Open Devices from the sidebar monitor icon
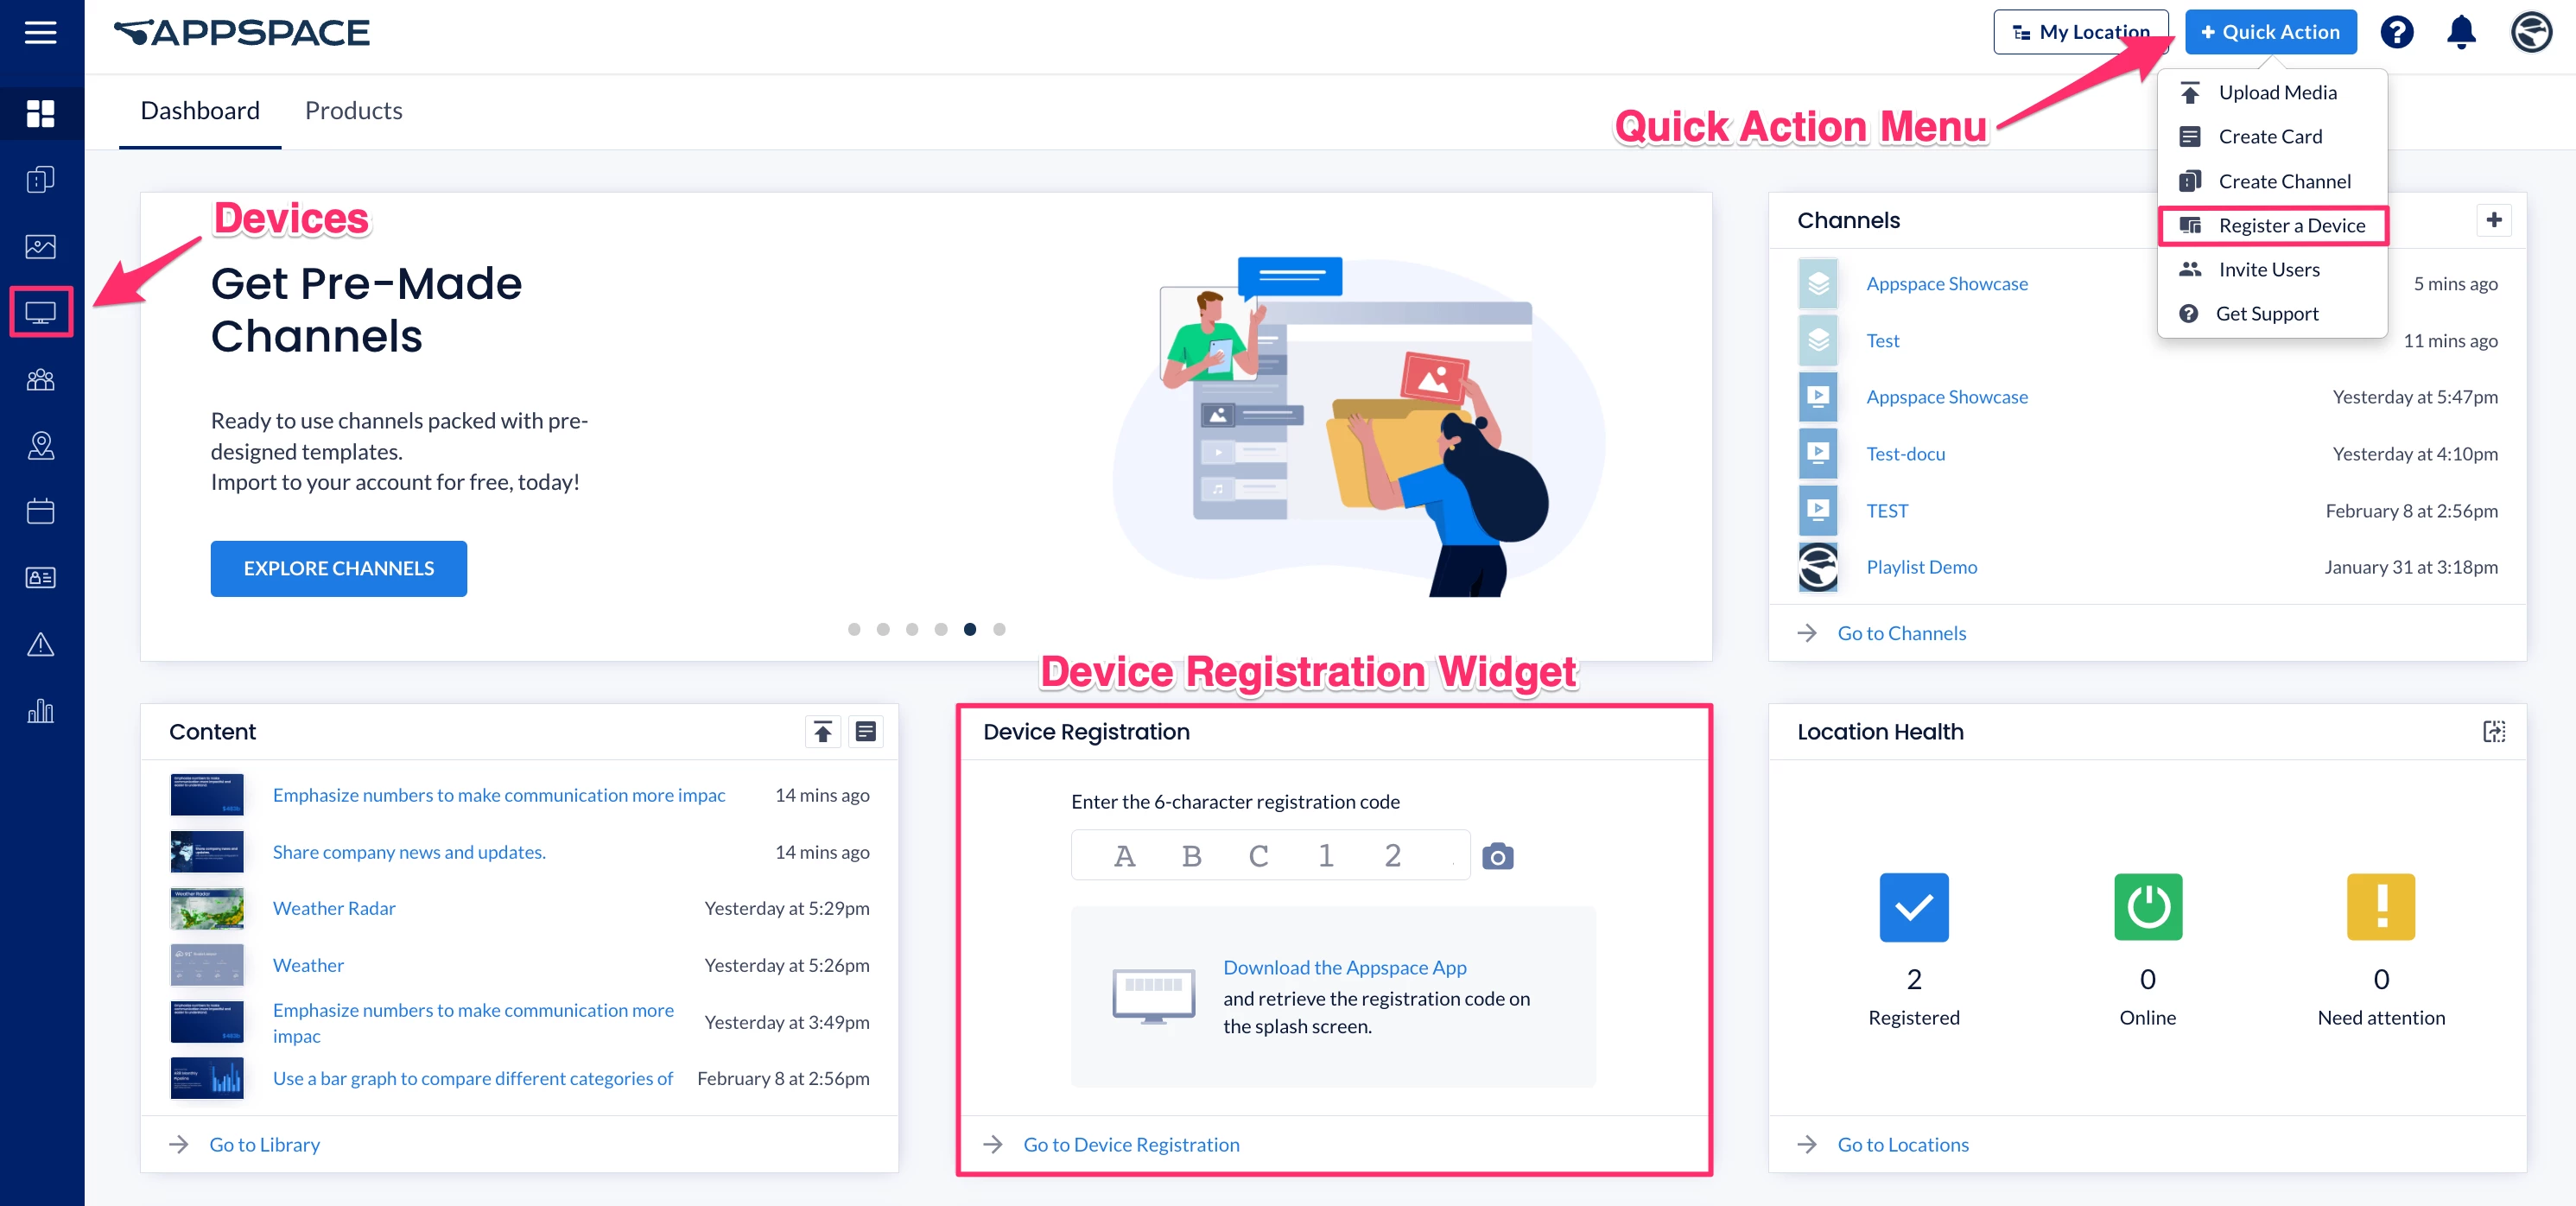Screen dimensions: 2576x1206 click(x=41, y=312)
